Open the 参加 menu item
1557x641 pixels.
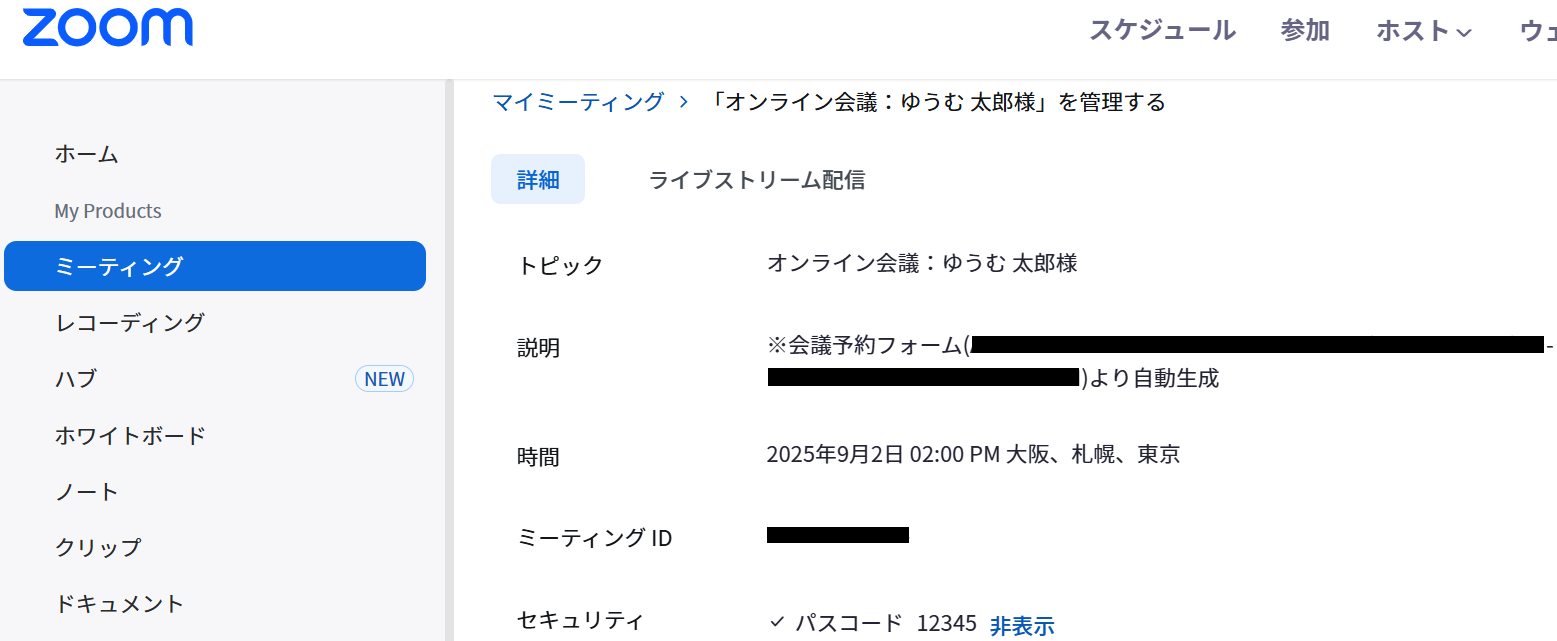tap(1305, 30)
